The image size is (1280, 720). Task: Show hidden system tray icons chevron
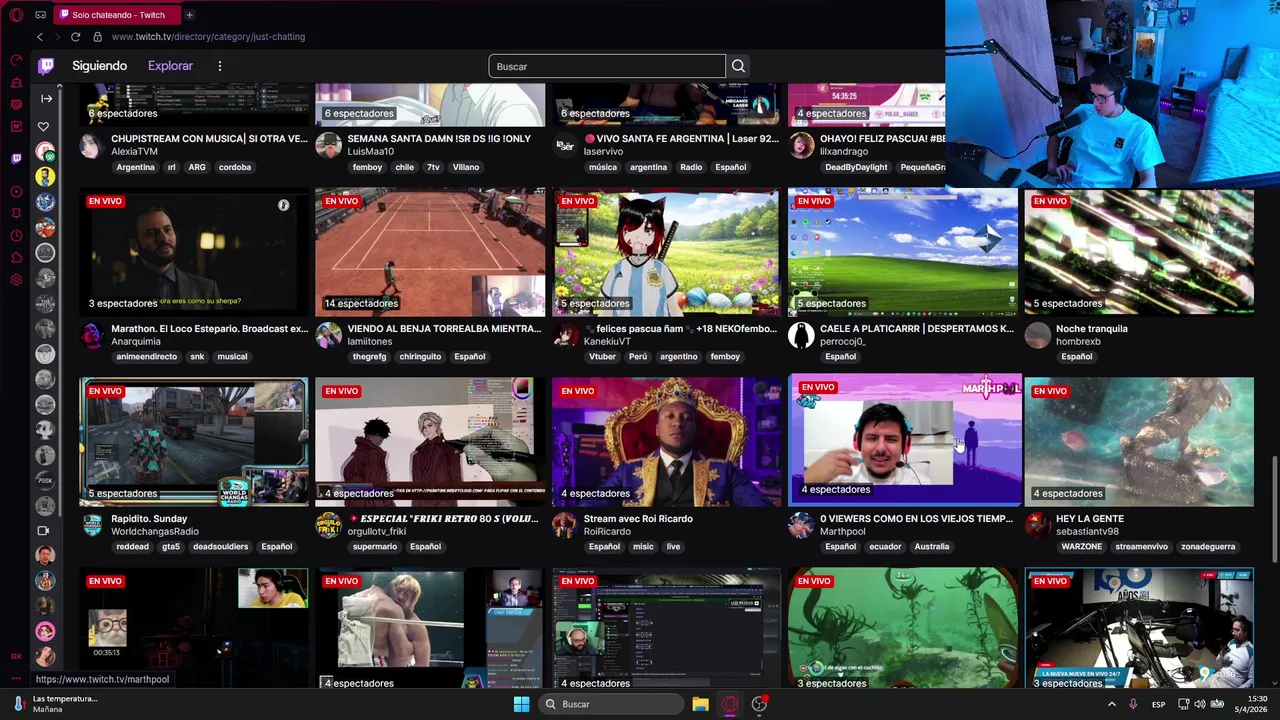click(1111, 704)
